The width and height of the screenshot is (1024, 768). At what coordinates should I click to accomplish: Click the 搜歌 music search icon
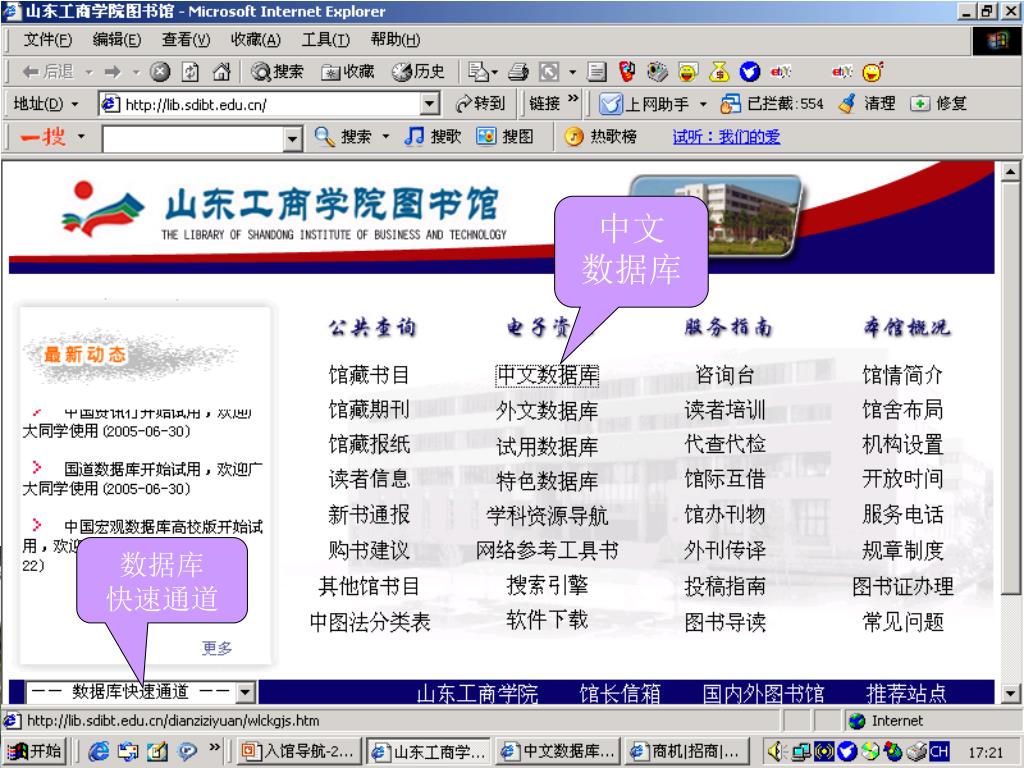pyautogui.click(x=414, y=136)
